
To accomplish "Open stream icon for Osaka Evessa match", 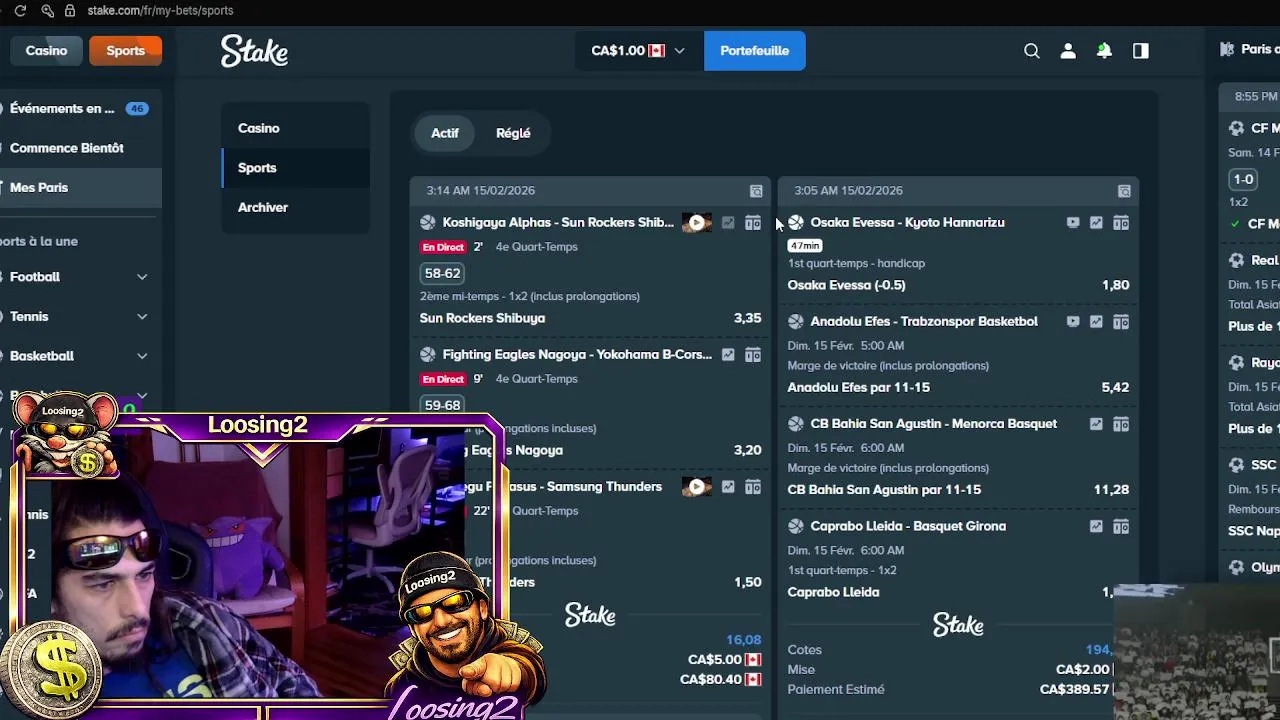I will click(x=1073, y=223).
